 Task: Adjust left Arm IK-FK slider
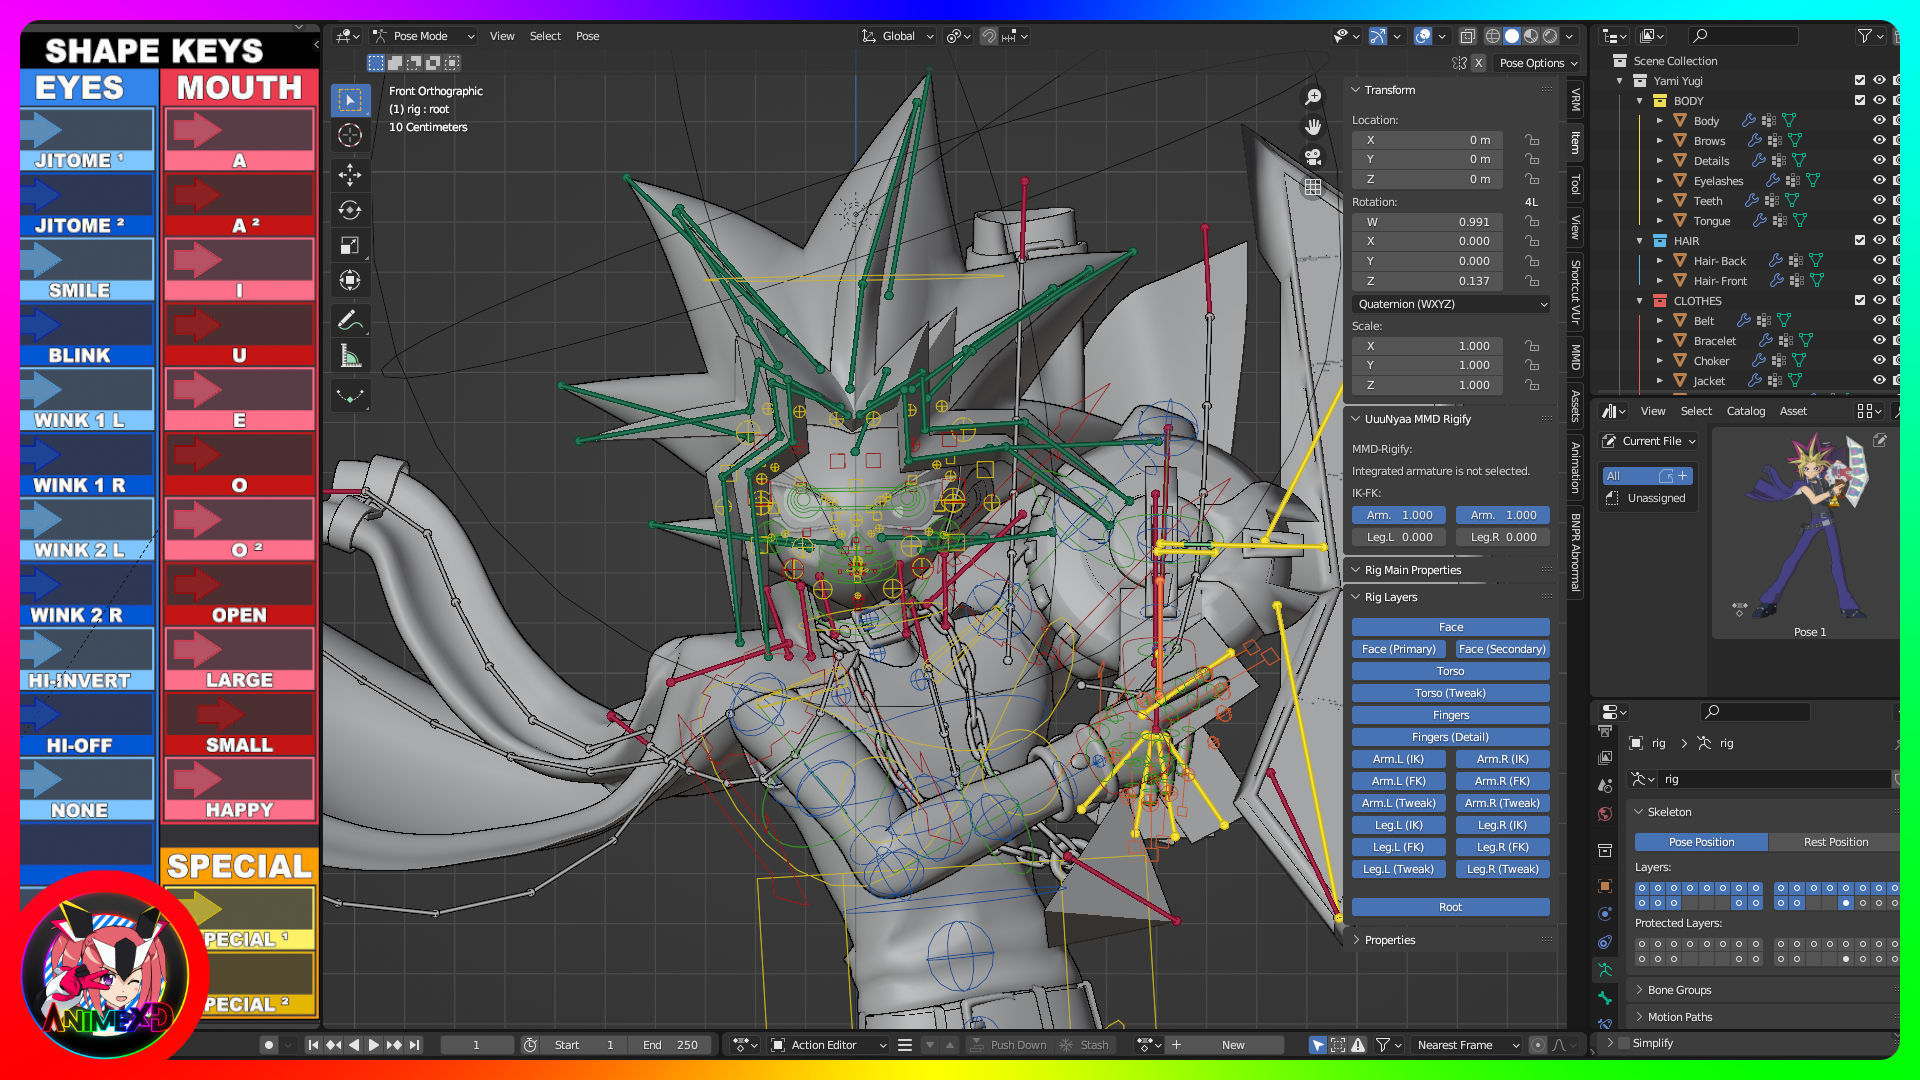pos(1398,515)
